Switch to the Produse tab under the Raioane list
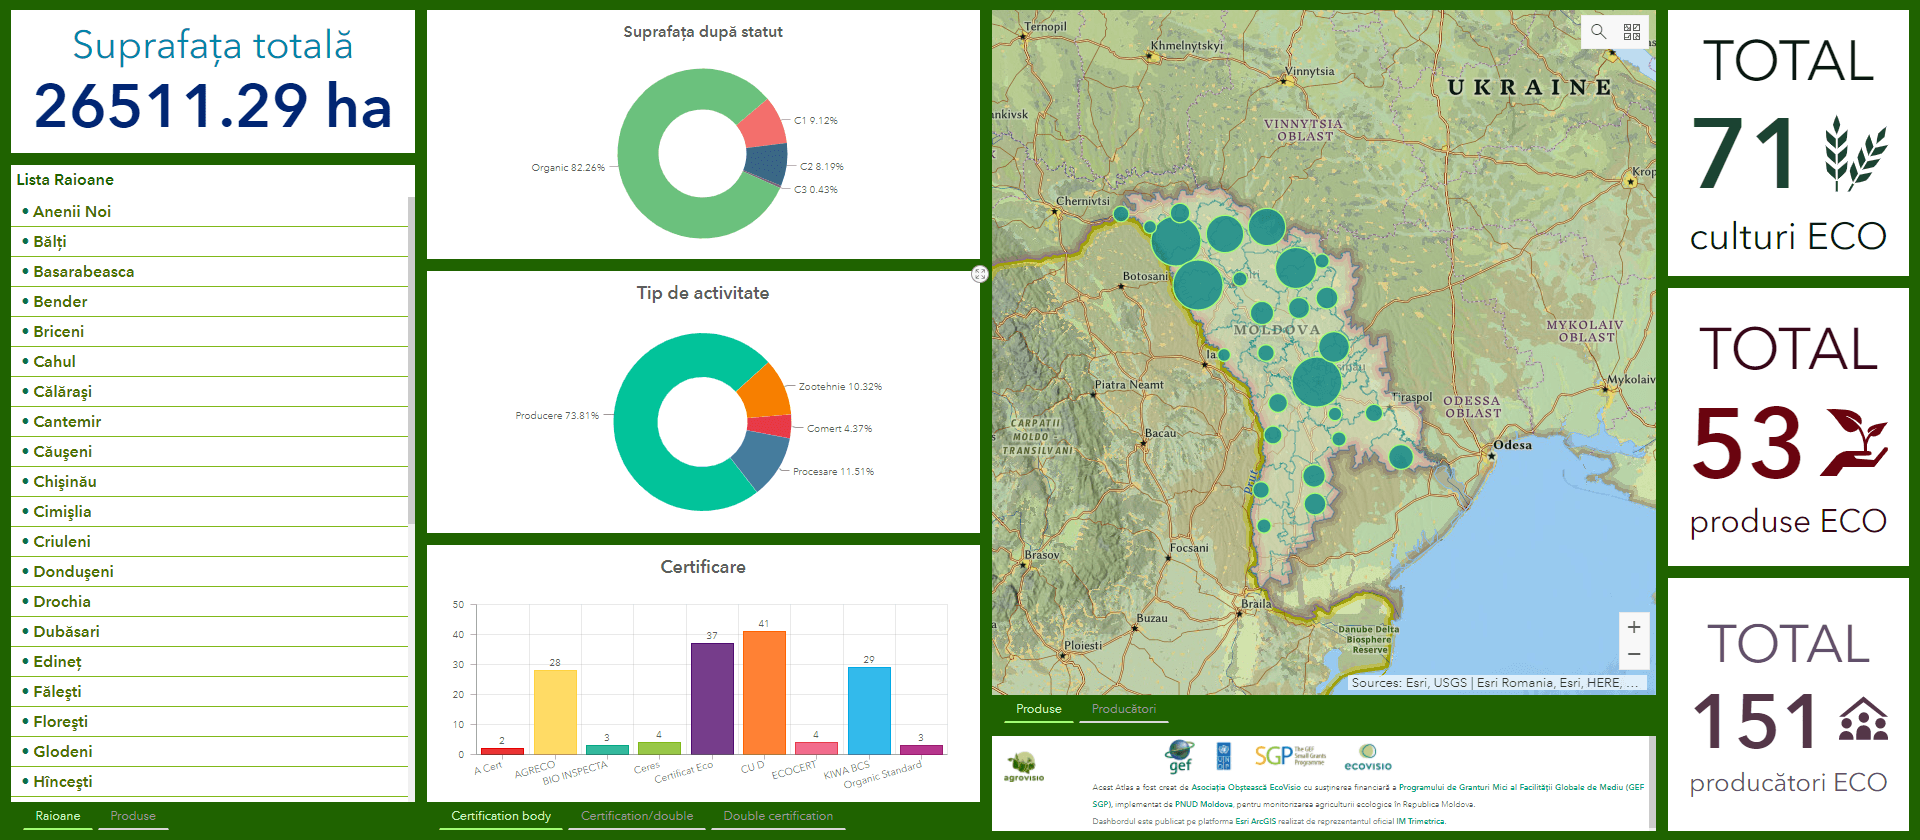The image size is (1920, 840). (133, 816)
